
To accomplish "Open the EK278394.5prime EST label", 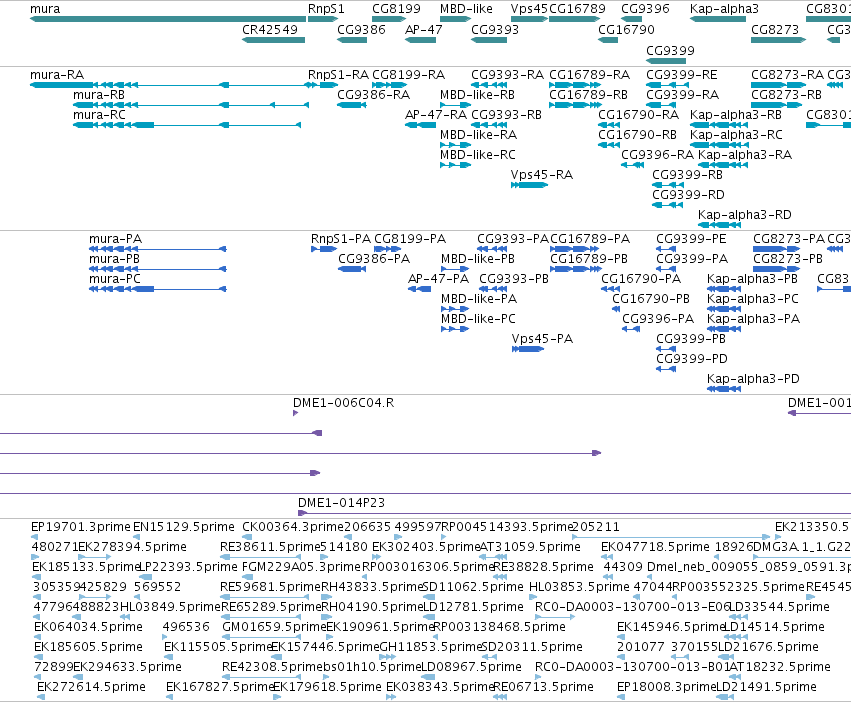I will pos(132,547).
